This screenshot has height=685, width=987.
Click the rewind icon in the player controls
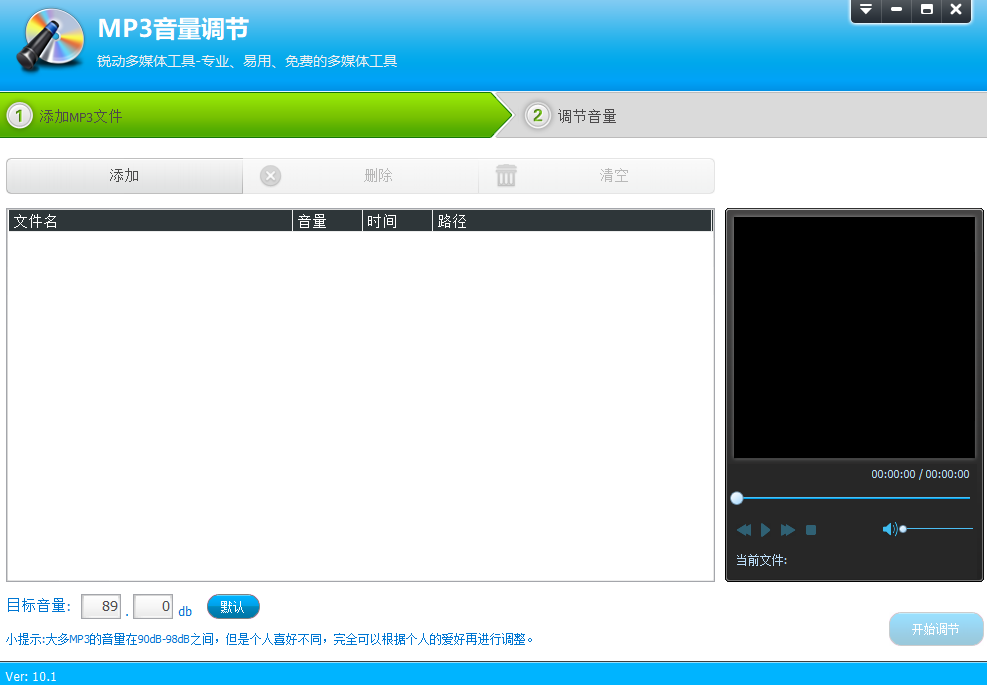(743, 529)
